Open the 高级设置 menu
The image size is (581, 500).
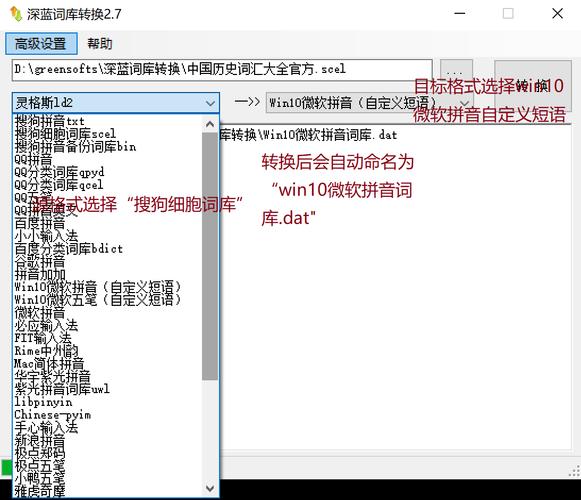tap(41, 44)
